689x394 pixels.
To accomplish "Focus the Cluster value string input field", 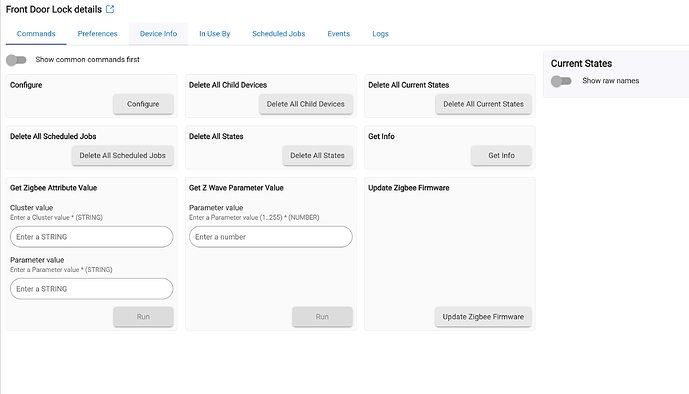I will [x=91, y=237].
